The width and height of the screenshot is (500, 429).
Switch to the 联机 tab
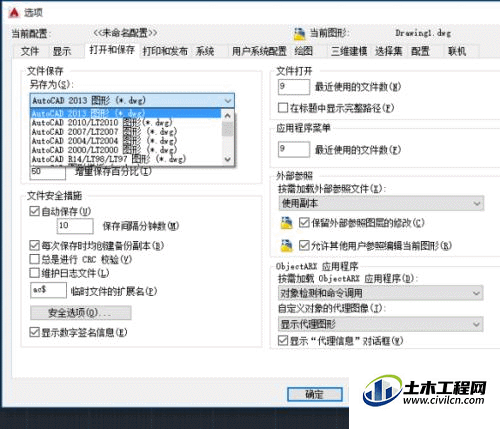[457, 51]
